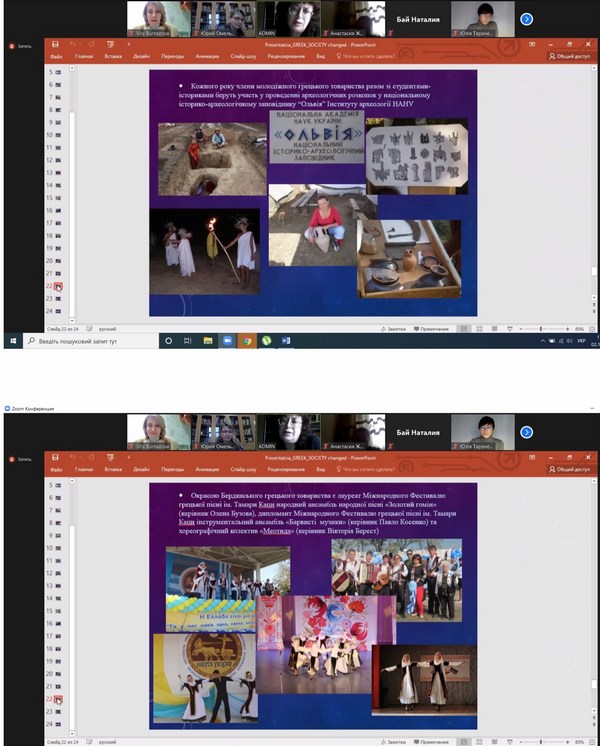This screenshot has width=600, height=746.
Task: Click Redo arrow in upper screenshot's title bar
Action: tap(91, 44)
